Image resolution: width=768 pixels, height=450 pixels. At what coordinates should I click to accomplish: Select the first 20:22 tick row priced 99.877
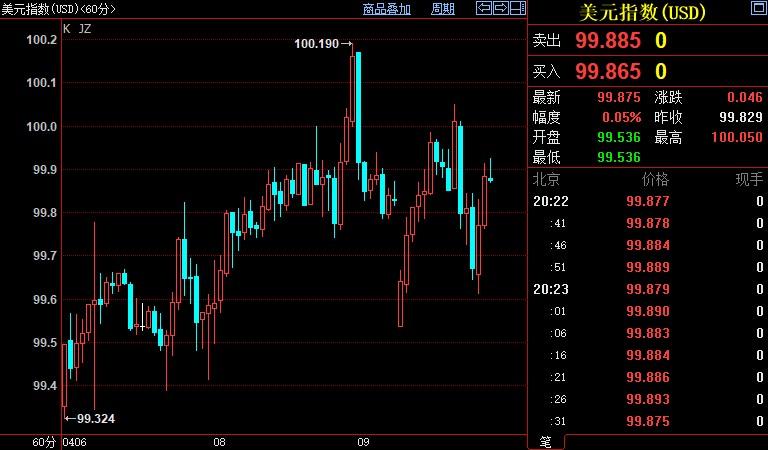647,201
